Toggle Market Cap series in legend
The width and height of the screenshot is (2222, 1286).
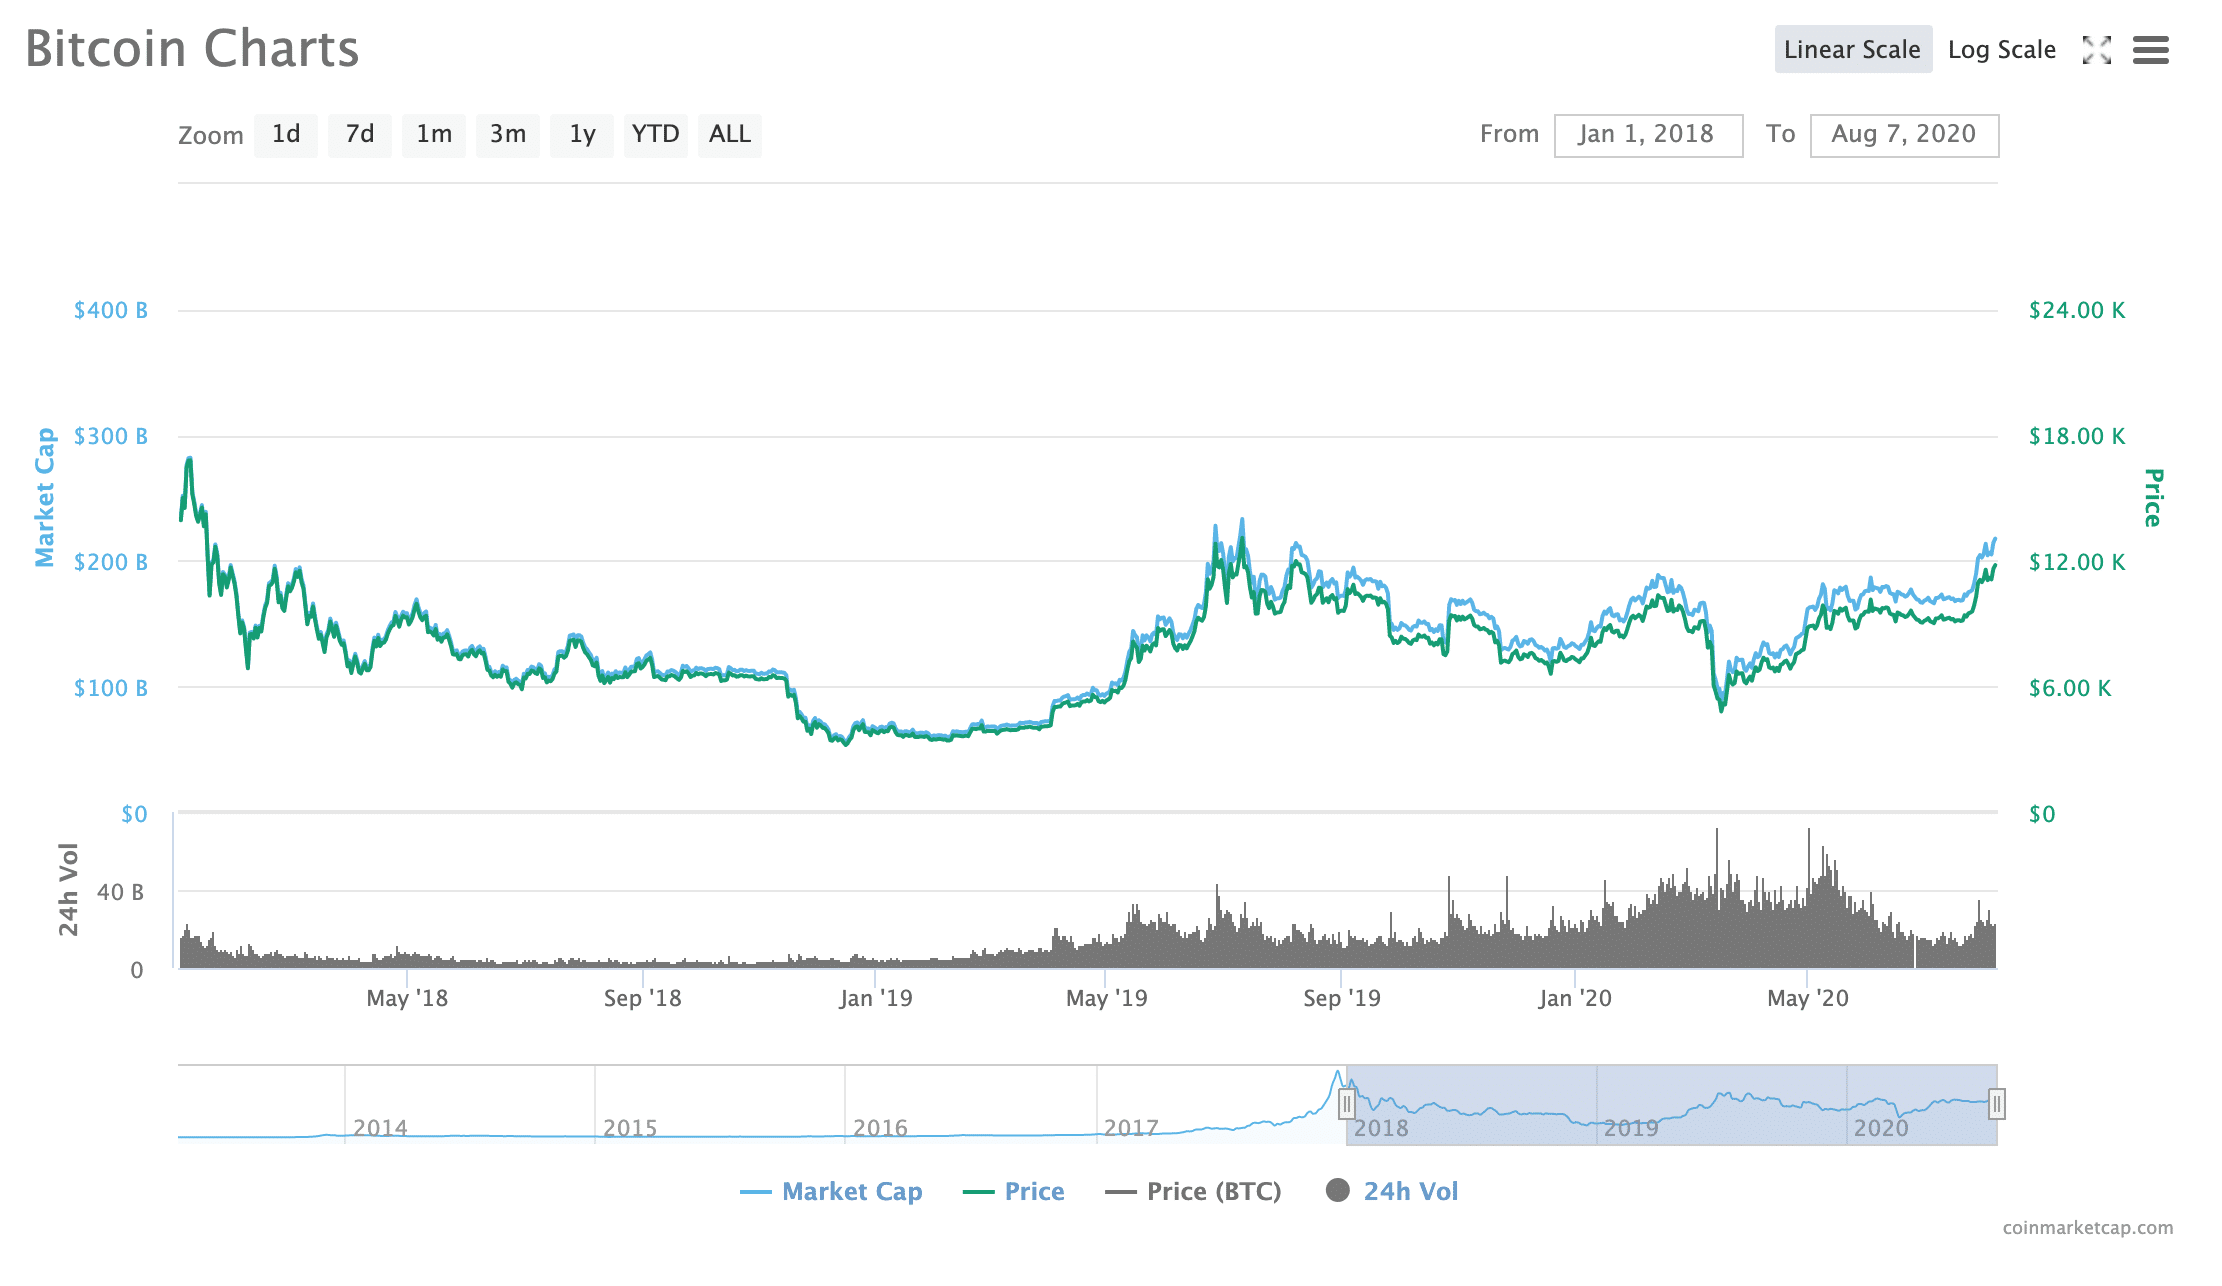coord(851,1191)
